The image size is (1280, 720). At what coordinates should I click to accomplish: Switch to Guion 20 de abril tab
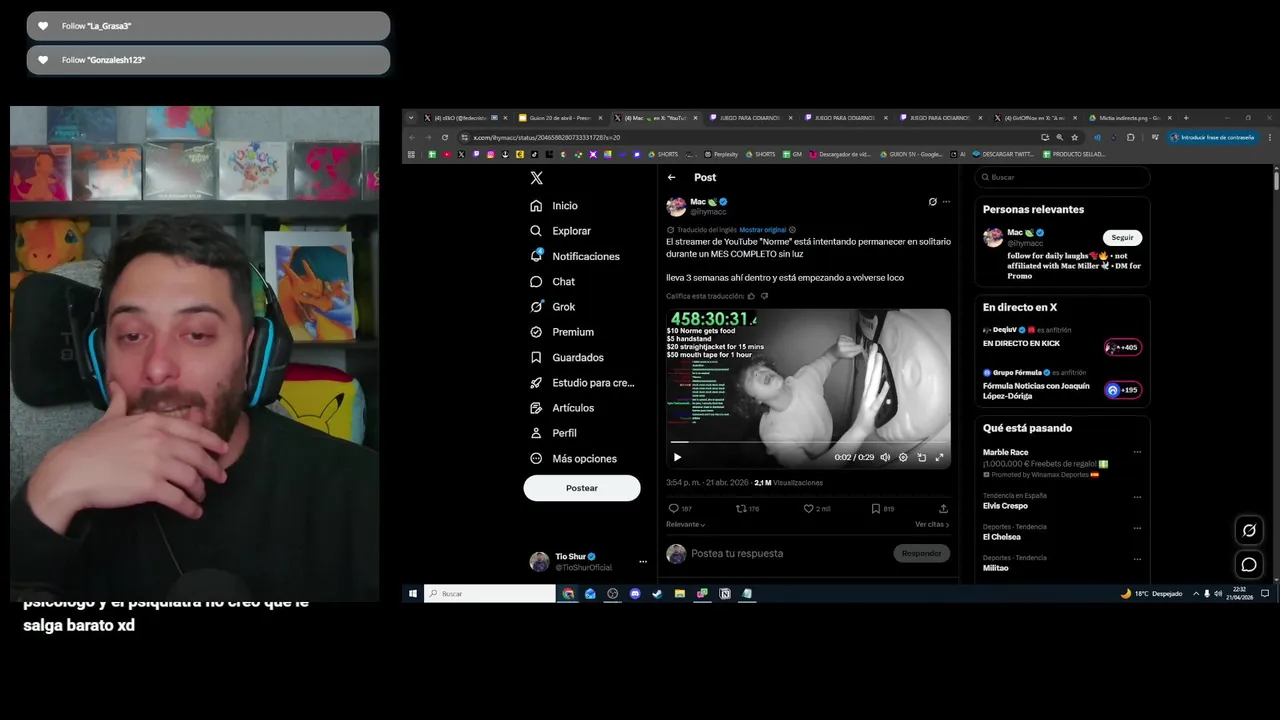[560, 118]
